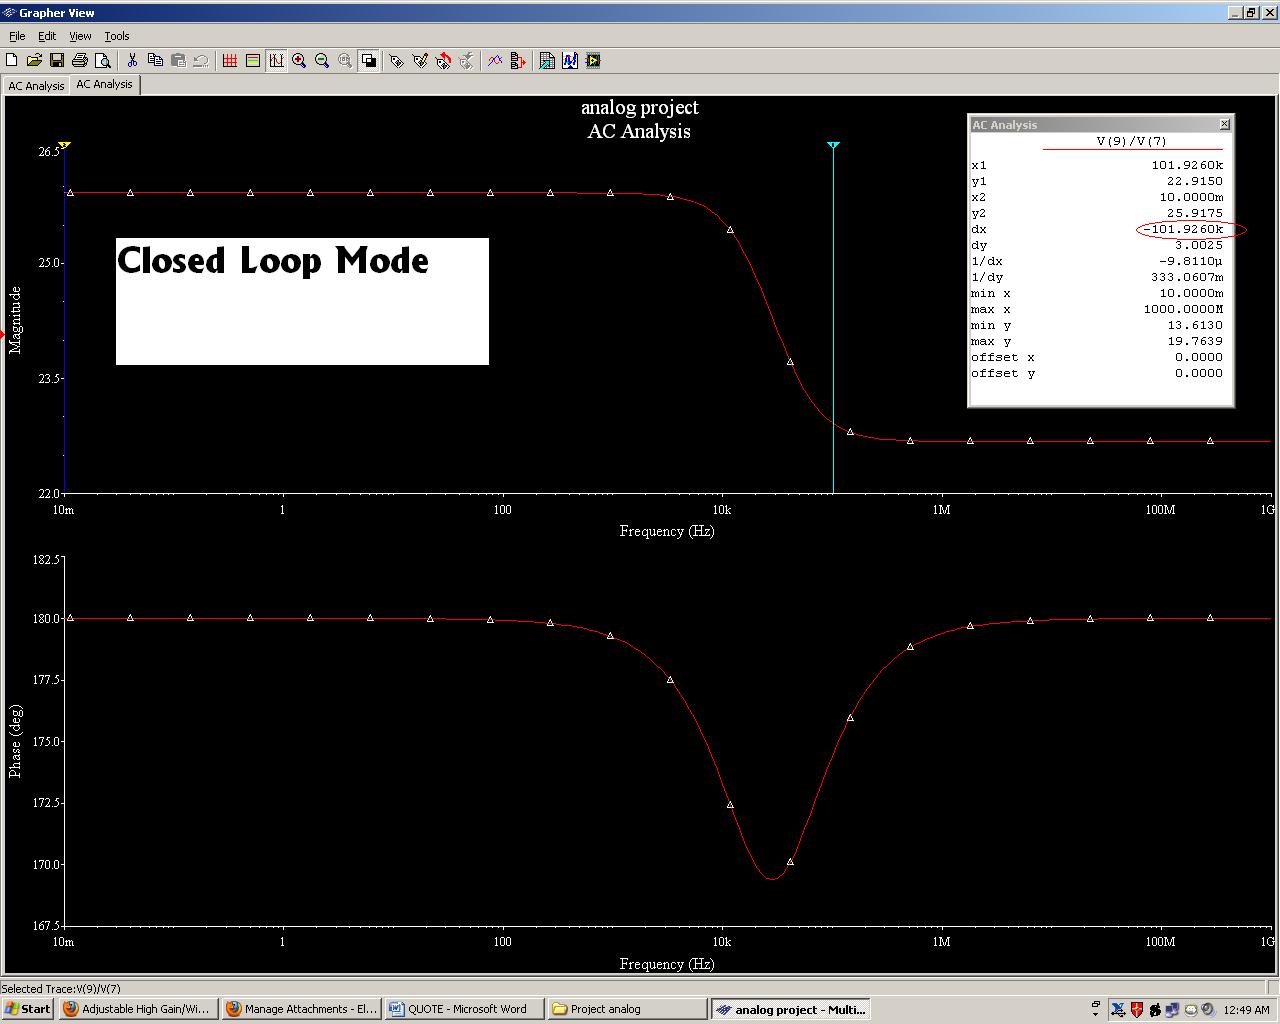Print the current graph
The width and height of the screenshot is (1280, 1024).
point(80,61)
